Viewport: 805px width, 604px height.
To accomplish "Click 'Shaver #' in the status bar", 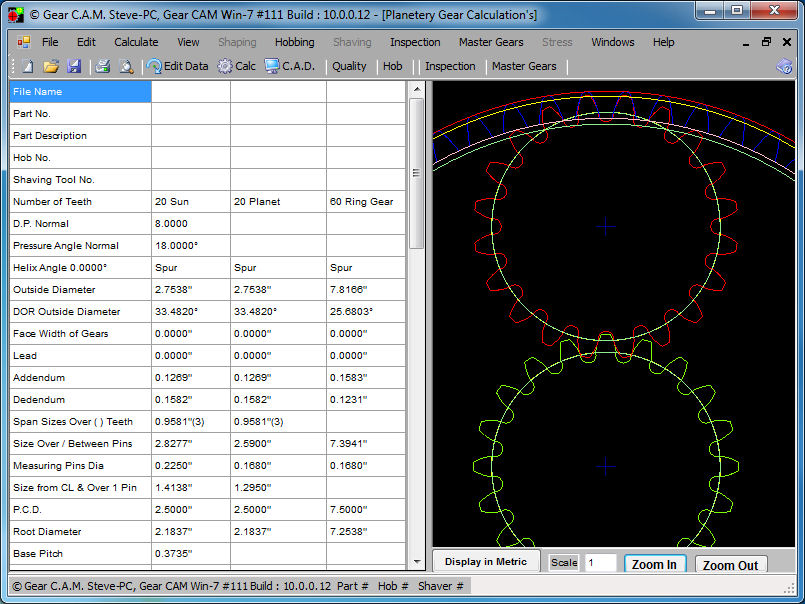I will coord(440,586).
